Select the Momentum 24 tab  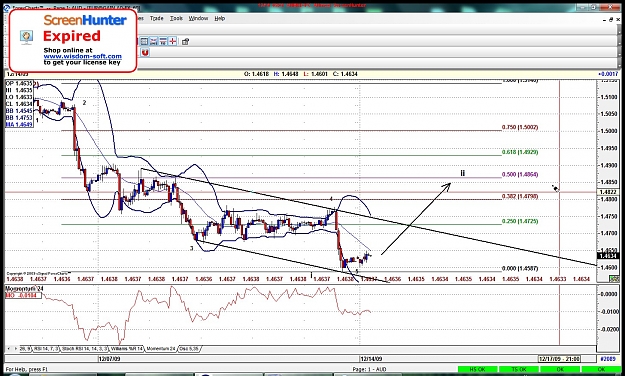pos(161,348)
